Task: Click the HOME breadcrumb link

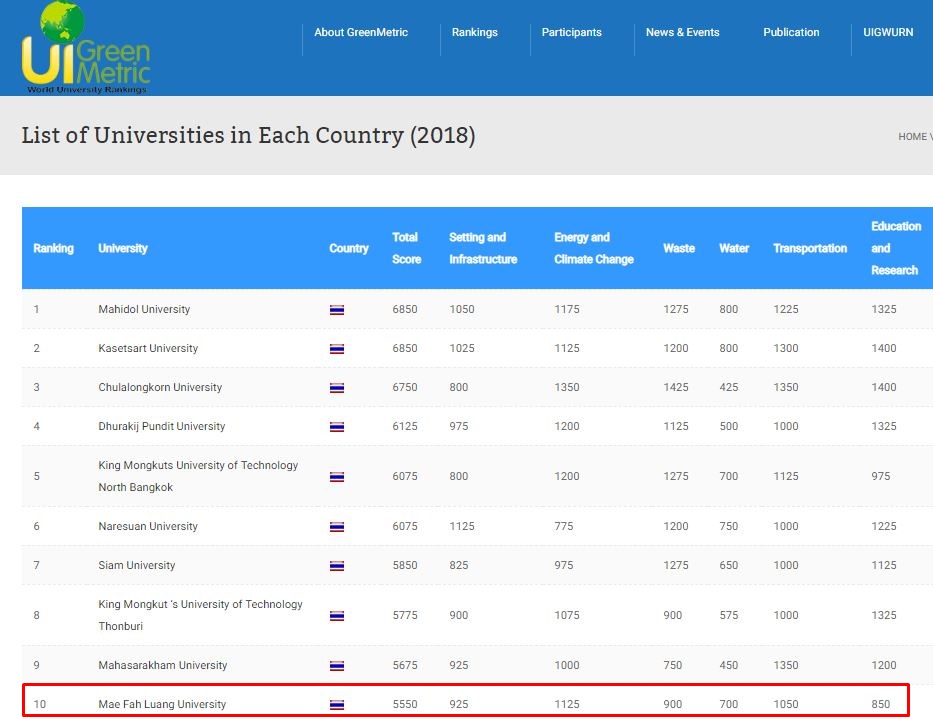Action: tap(912, 136)
